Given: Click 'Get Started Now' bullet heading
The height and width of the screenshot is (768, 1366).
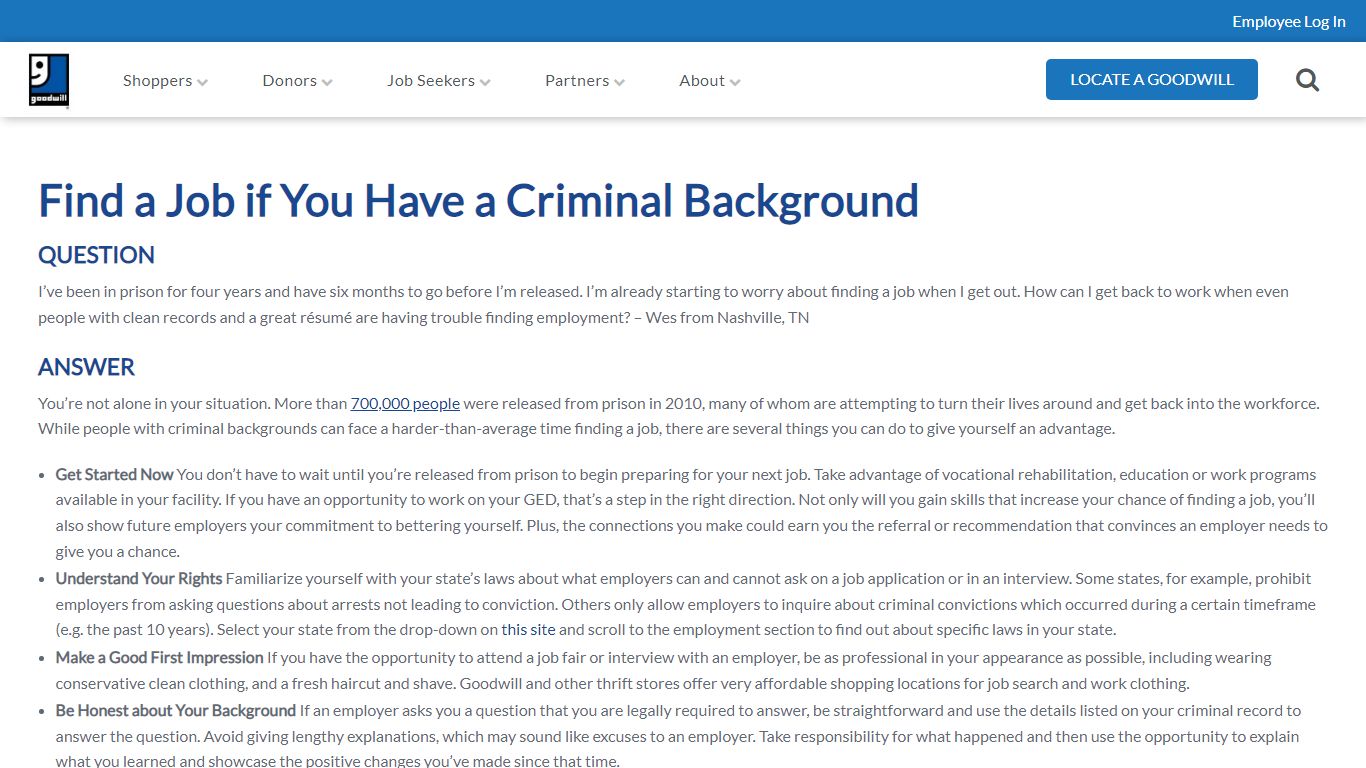Looking at the screenshot, I should pyautogui.click(x=115, y=474).
